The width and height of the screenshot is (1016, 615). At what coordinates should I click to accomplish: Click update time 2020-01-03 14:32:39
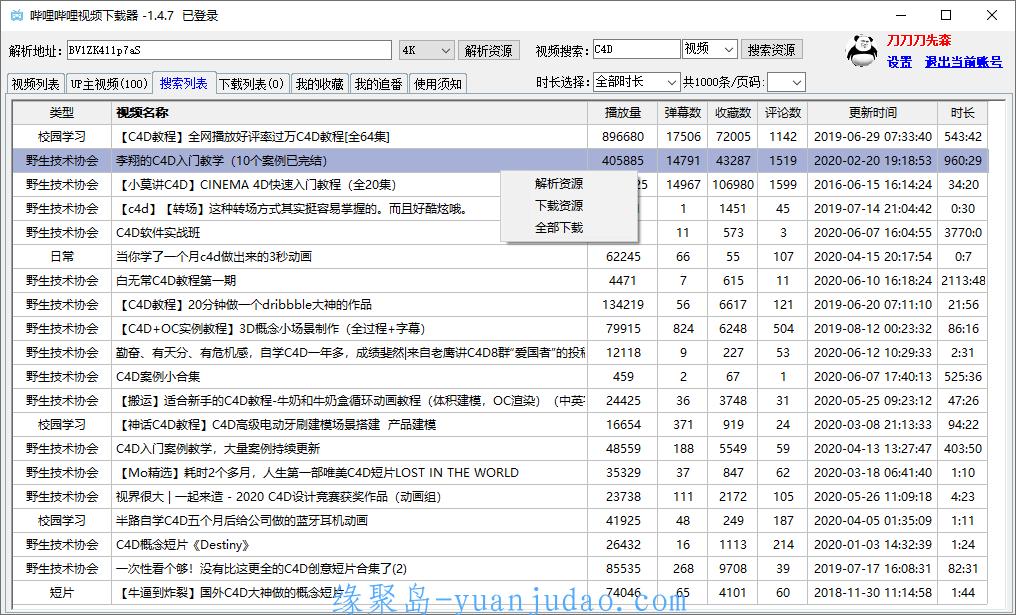pyautogui.click(x=873, y=544)
